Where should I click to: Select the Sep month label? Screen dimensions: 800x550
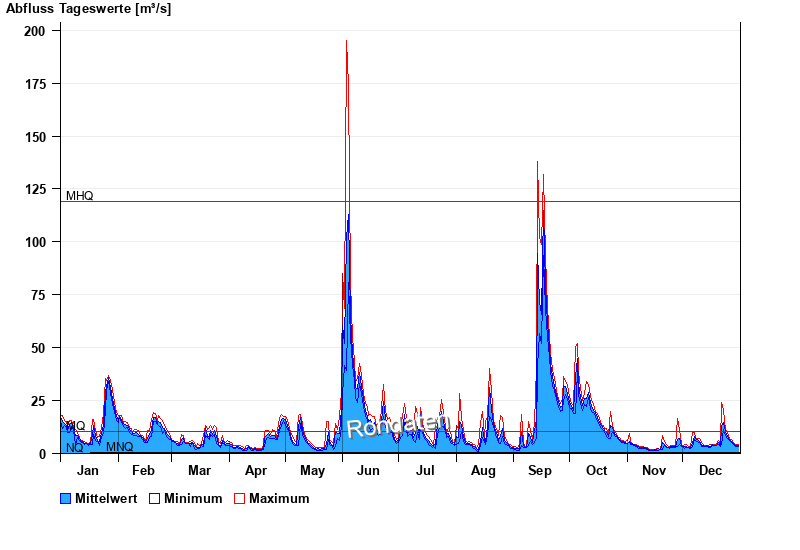540,471
